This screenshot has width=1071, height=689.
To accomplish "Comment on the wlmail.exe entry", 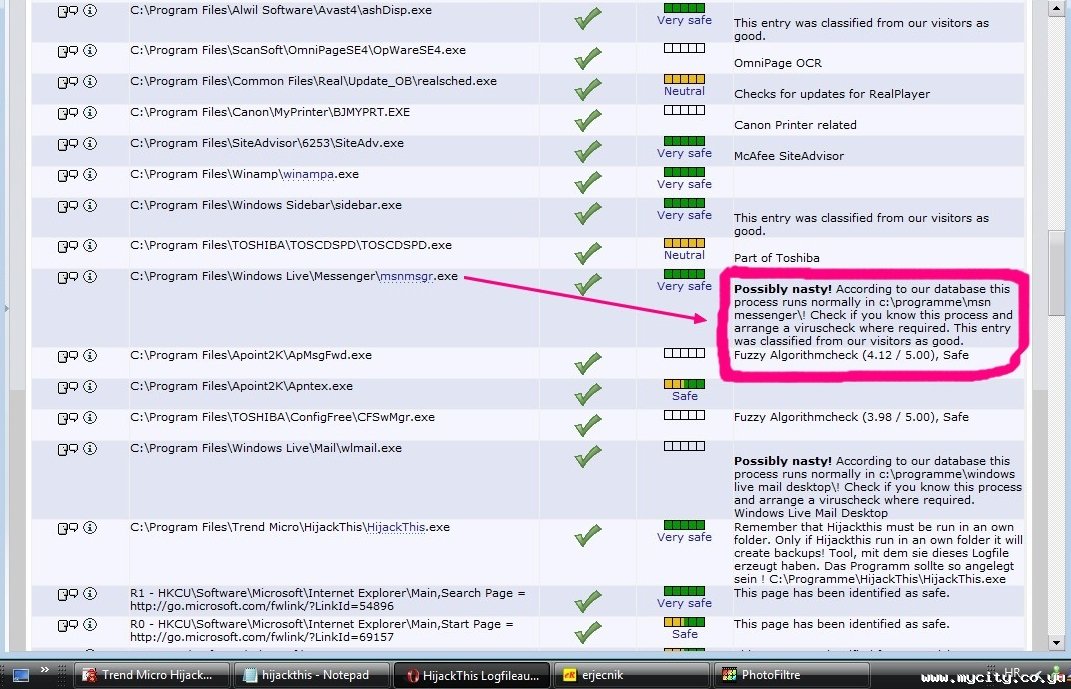I will [68, 449].
